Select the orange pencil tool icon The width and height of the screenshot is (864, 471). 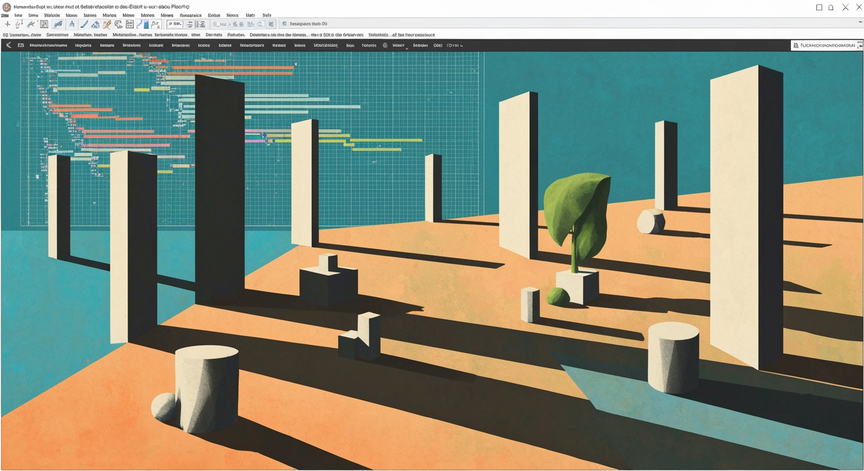coord(107,24)
